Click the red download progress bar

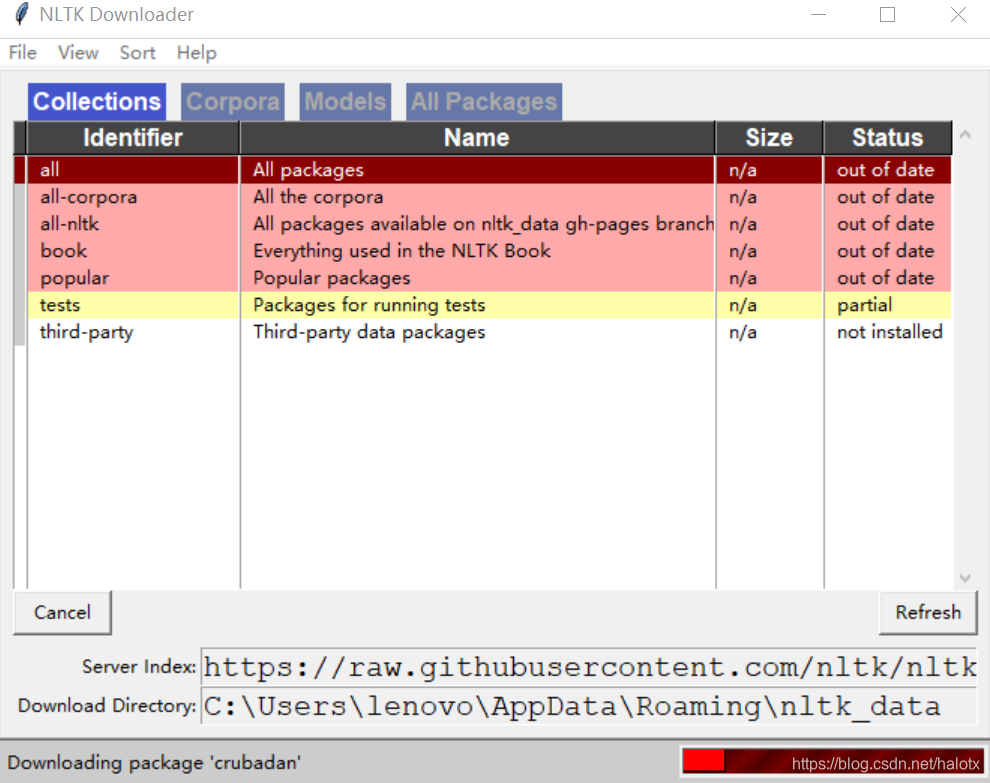pos(833,762)
